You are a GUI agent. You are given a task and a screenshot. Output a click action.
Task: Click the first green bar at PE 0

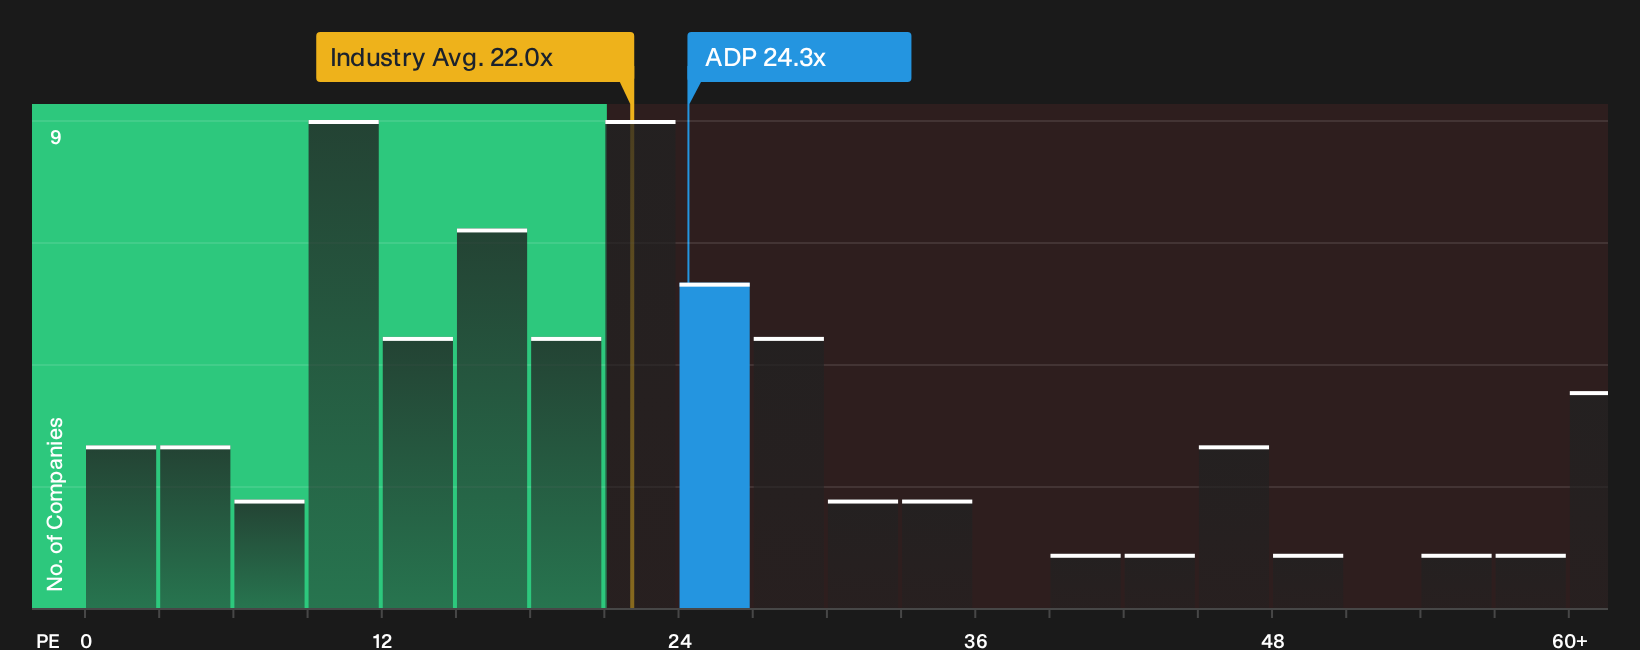tap(121, 527)
